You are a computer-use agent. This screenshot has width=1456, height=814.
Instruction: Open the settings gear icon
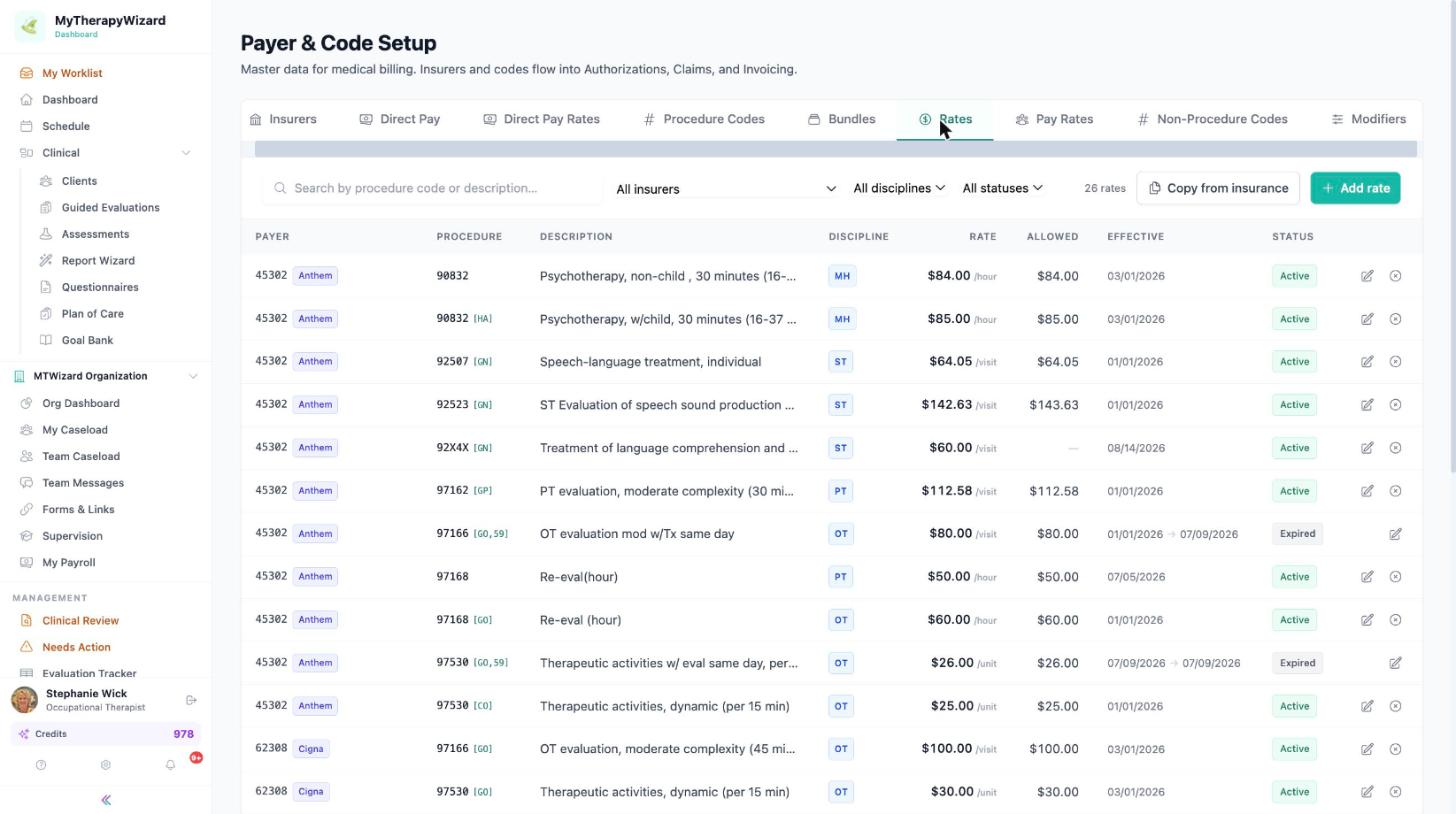[x=105, y=765]
